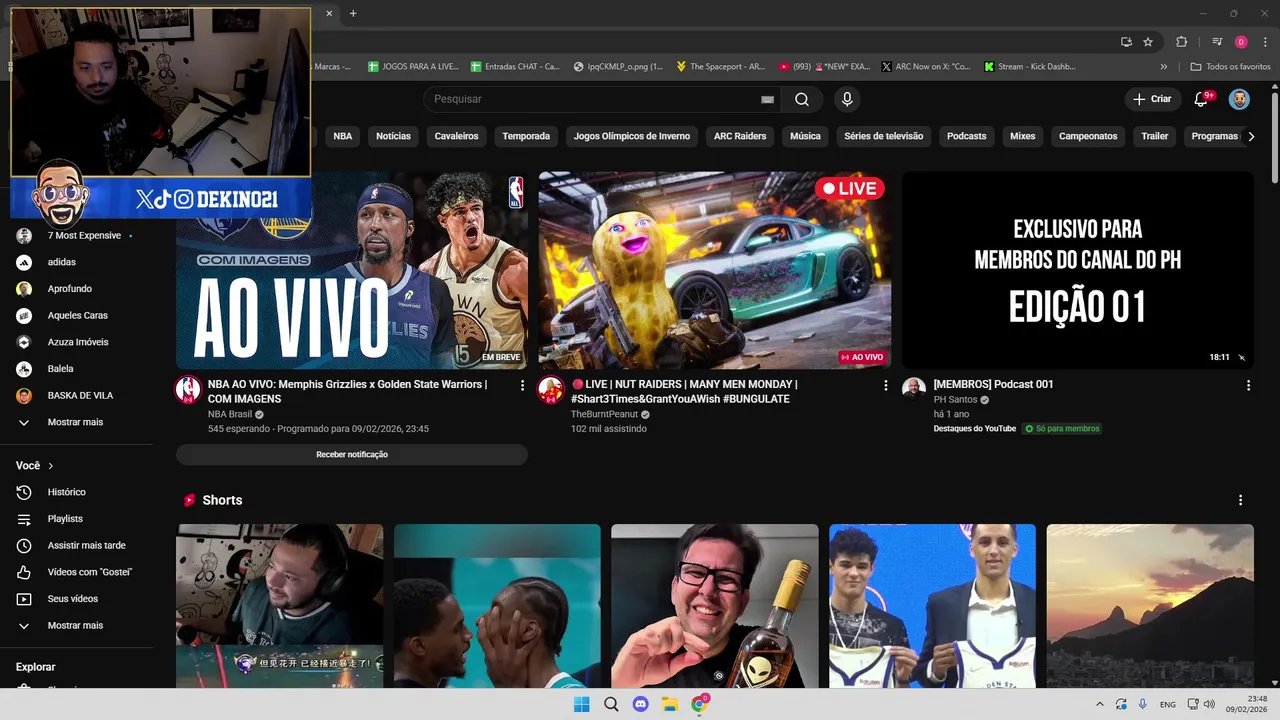
Task: Open The Spaceport bookmark
Action: tap(720, 66)
